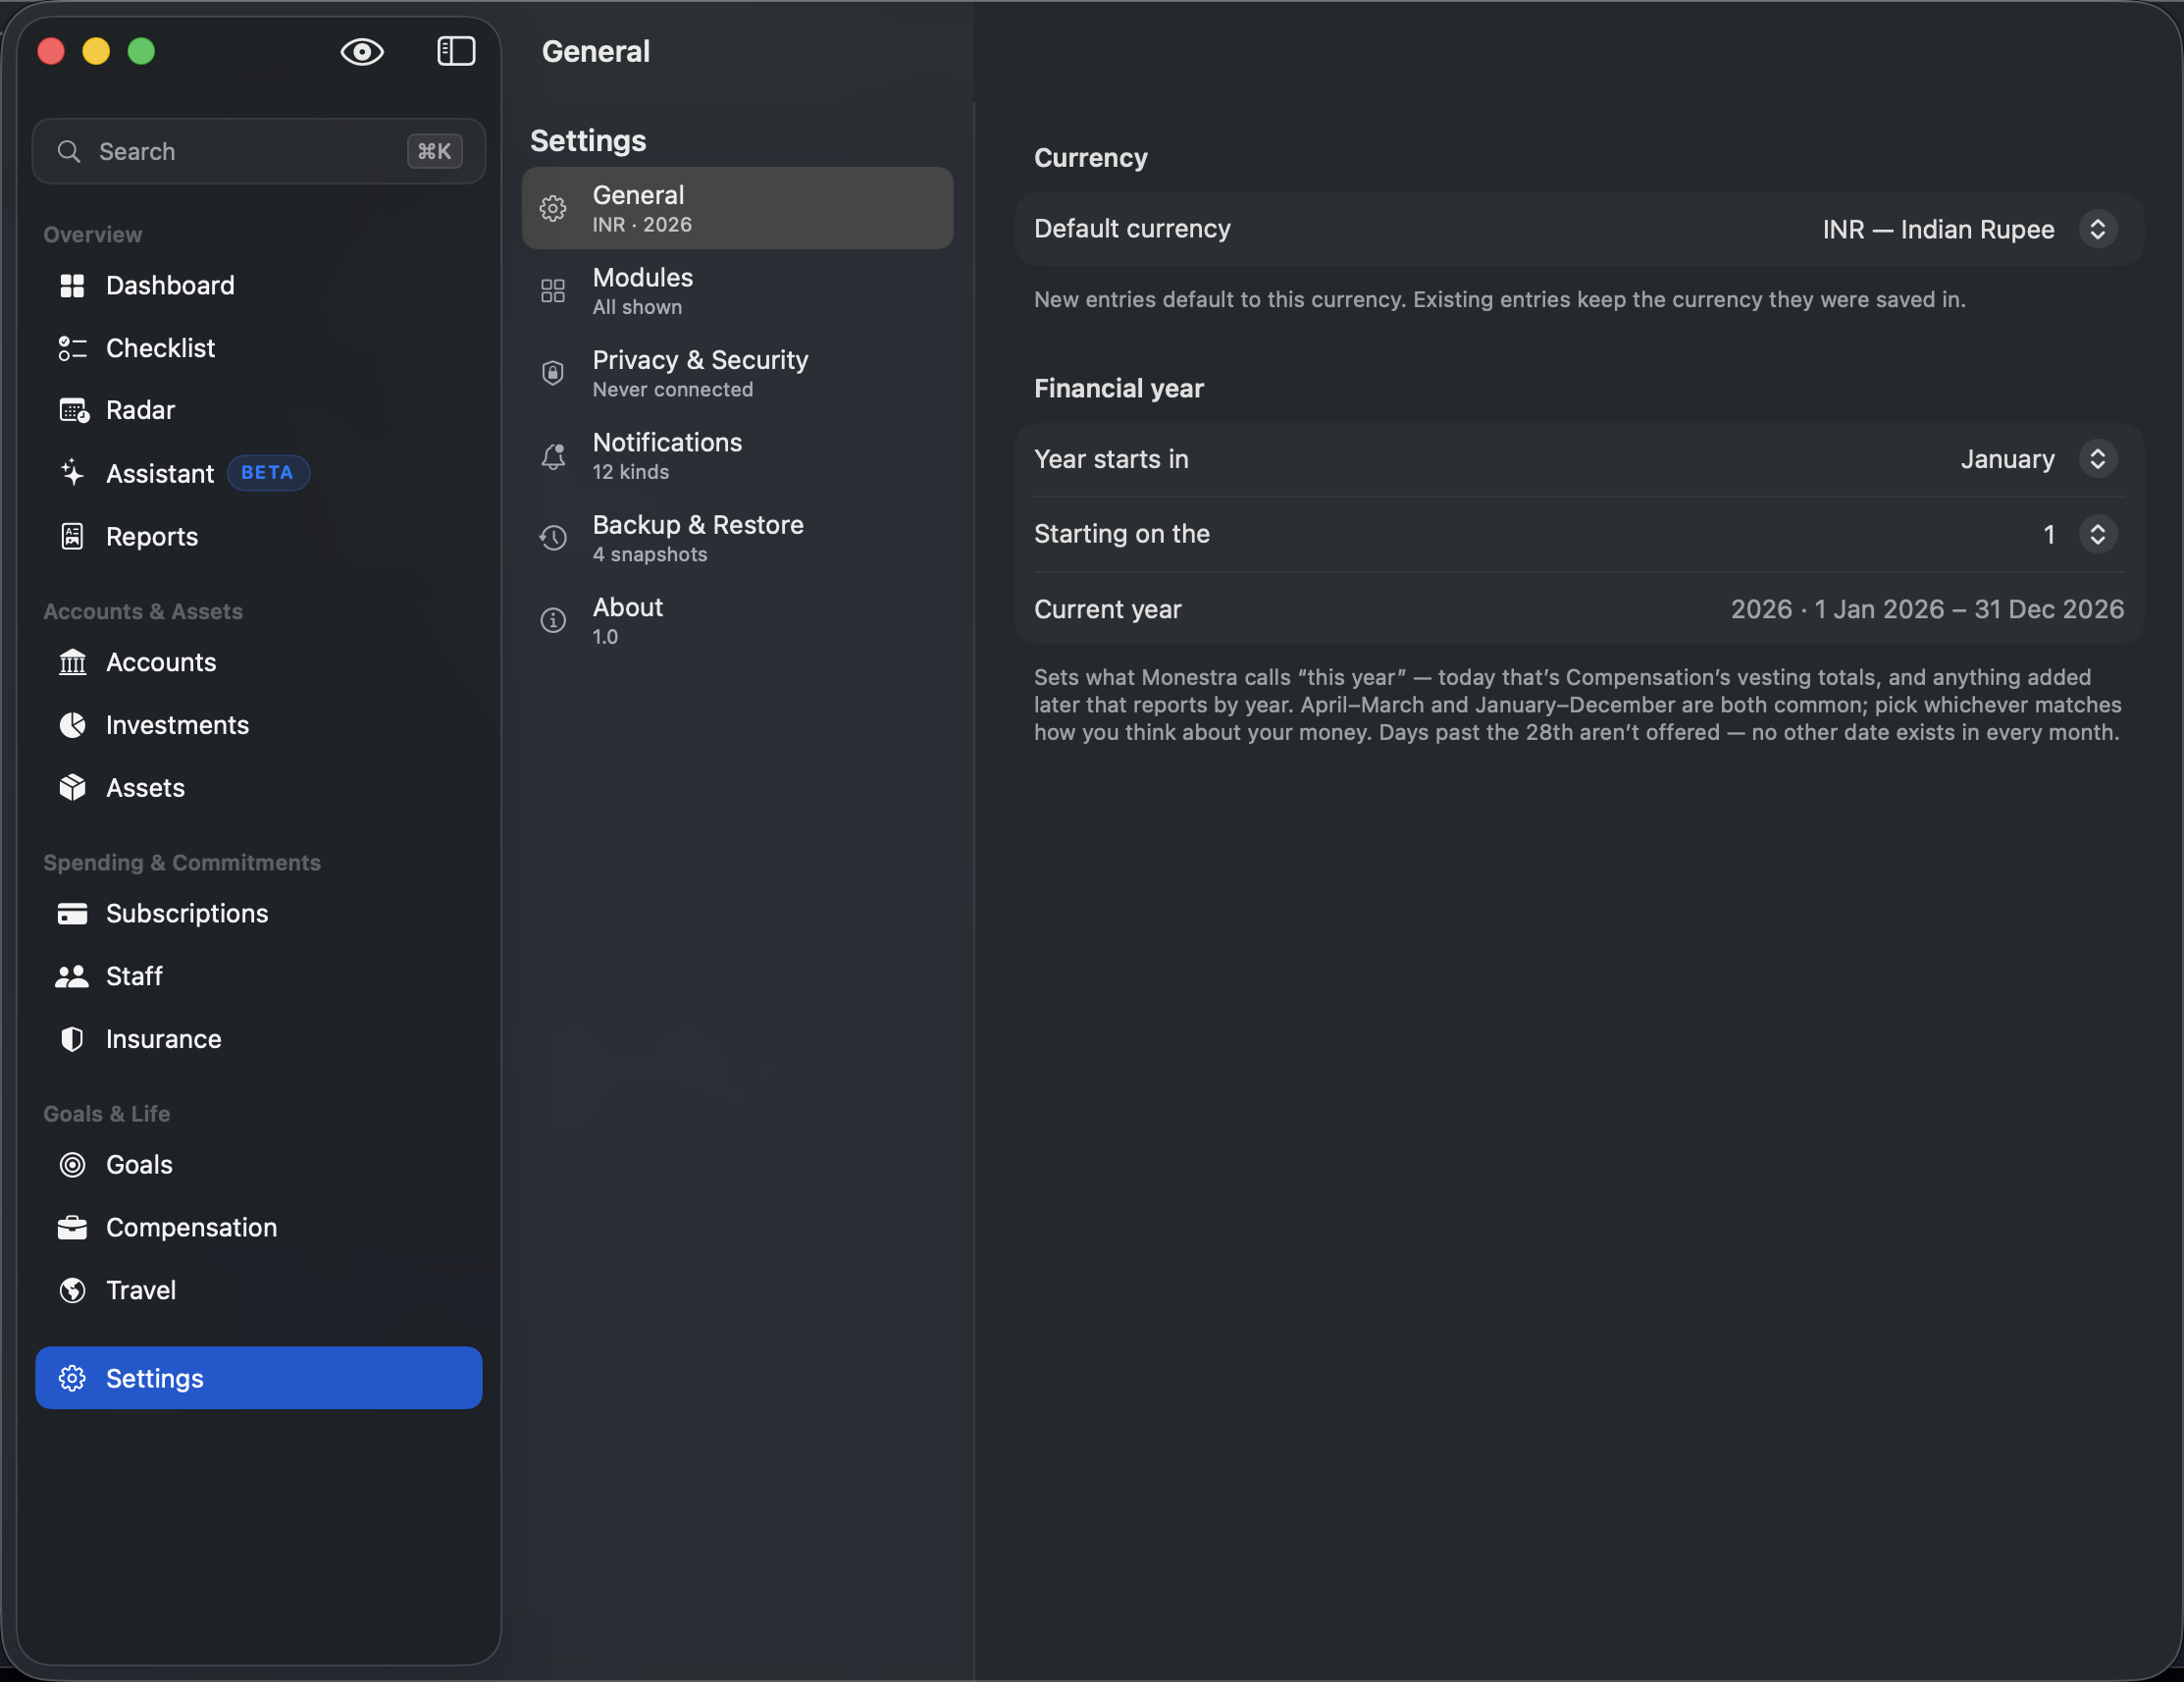Click the 'Financial year' section heading

click(x=1119, y=389)
